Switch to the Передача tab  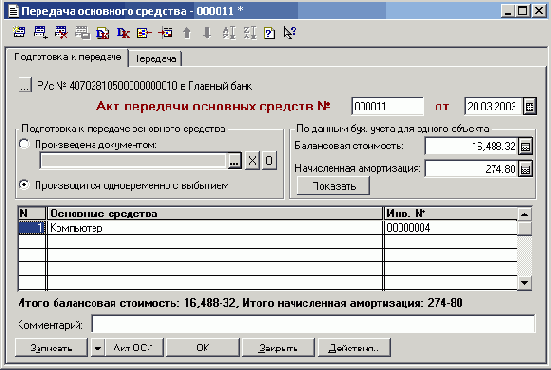155,59
